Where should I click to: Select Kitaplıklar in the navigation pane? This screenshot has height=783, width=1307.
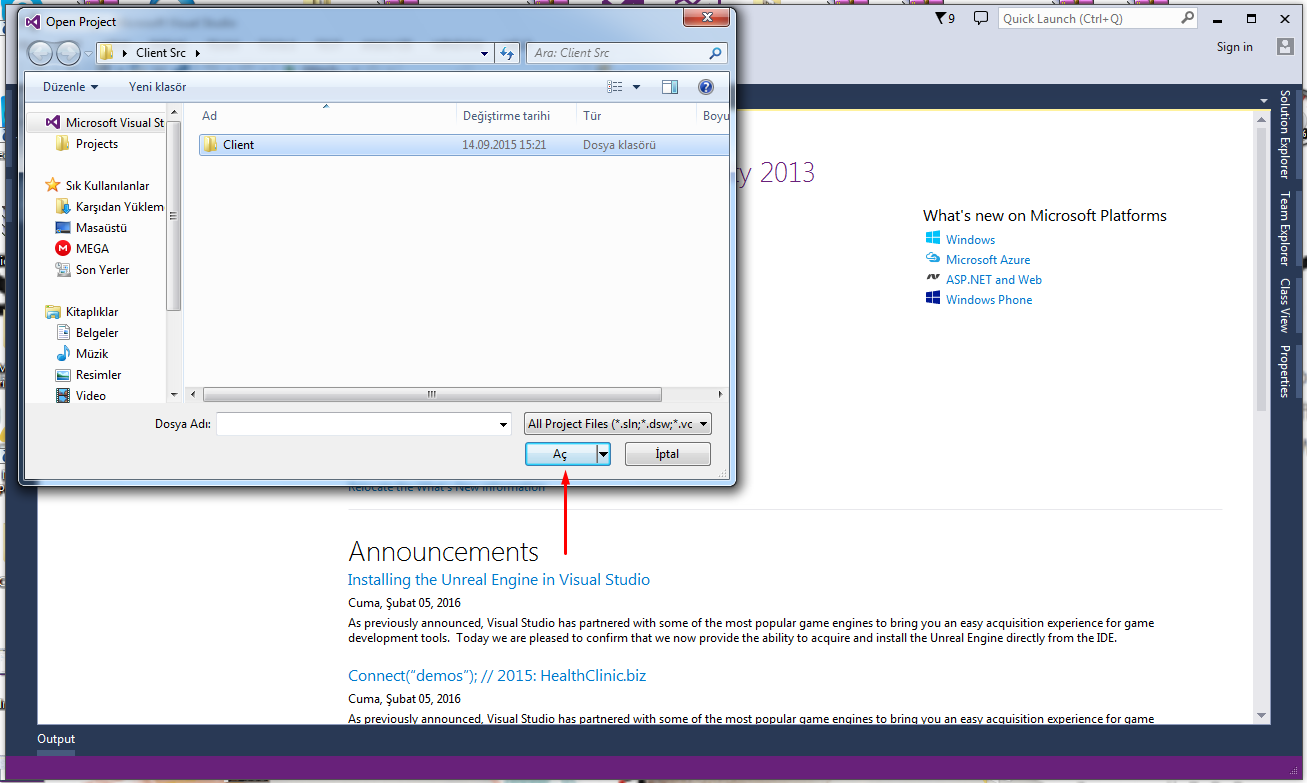[82, 312]
